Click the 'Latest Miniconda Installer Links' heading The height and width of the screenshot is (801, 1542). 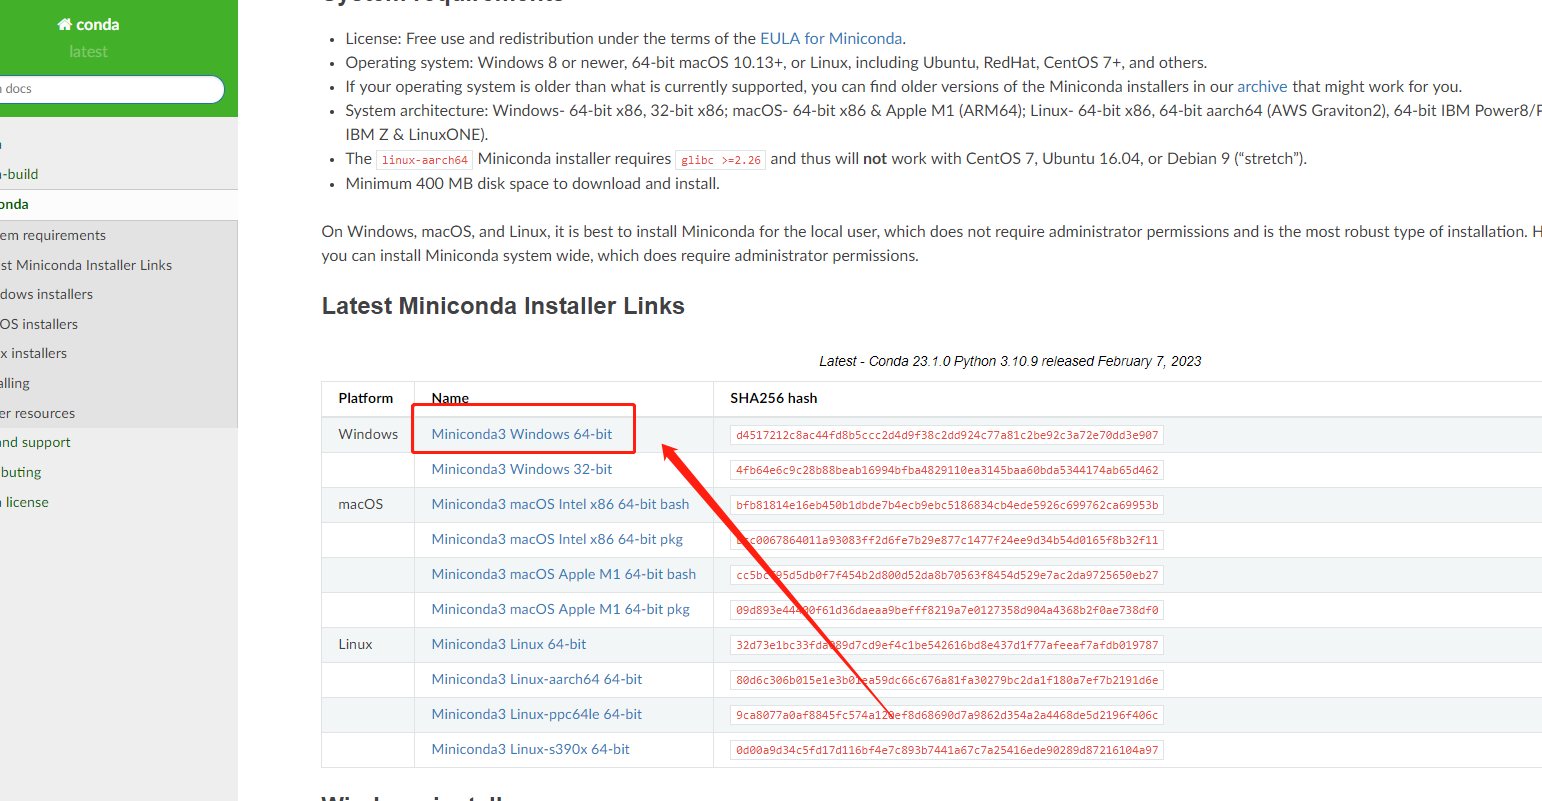tap(503, 306)
